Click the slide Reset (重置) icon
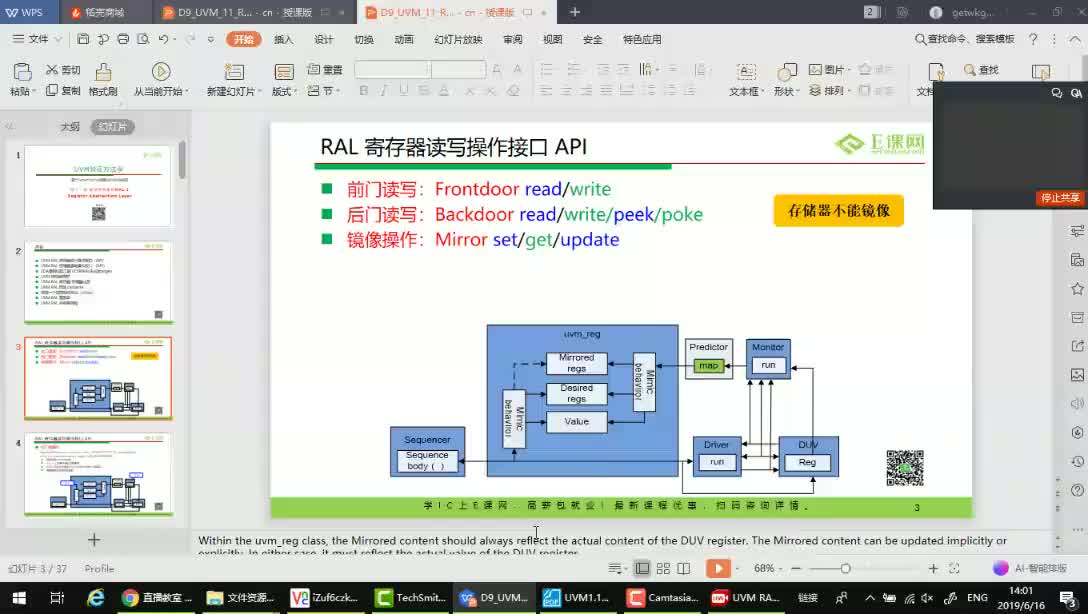Image resolution: width=1088 pixels, height=614 pixels. point(314,69)
